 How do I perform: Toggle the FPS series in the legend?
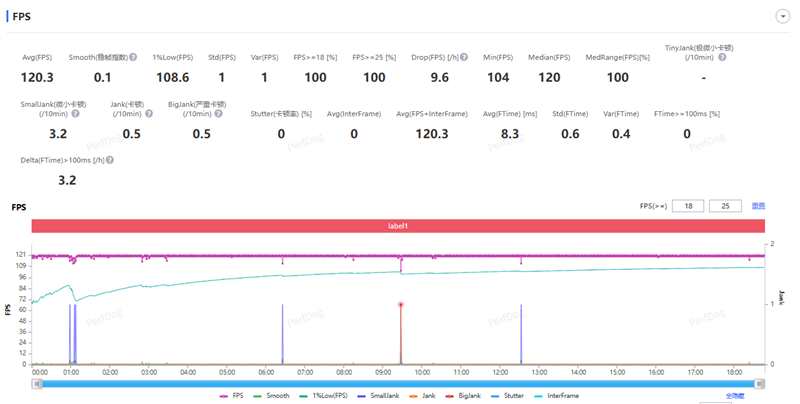(x=232, y=396)
